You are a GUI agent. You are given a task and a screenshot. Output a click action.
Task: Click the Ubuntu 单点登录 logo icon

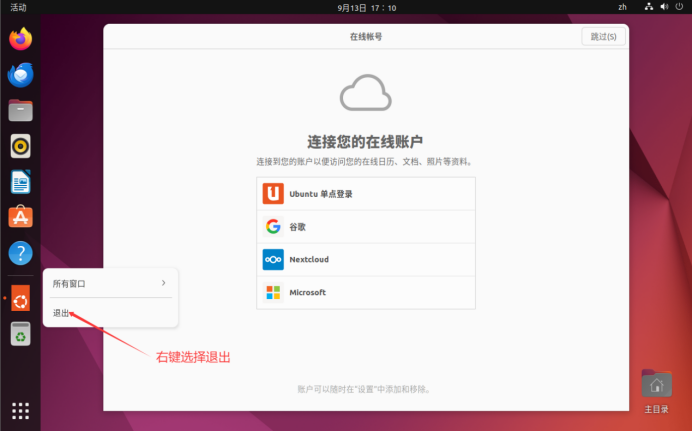coord(273,194)
